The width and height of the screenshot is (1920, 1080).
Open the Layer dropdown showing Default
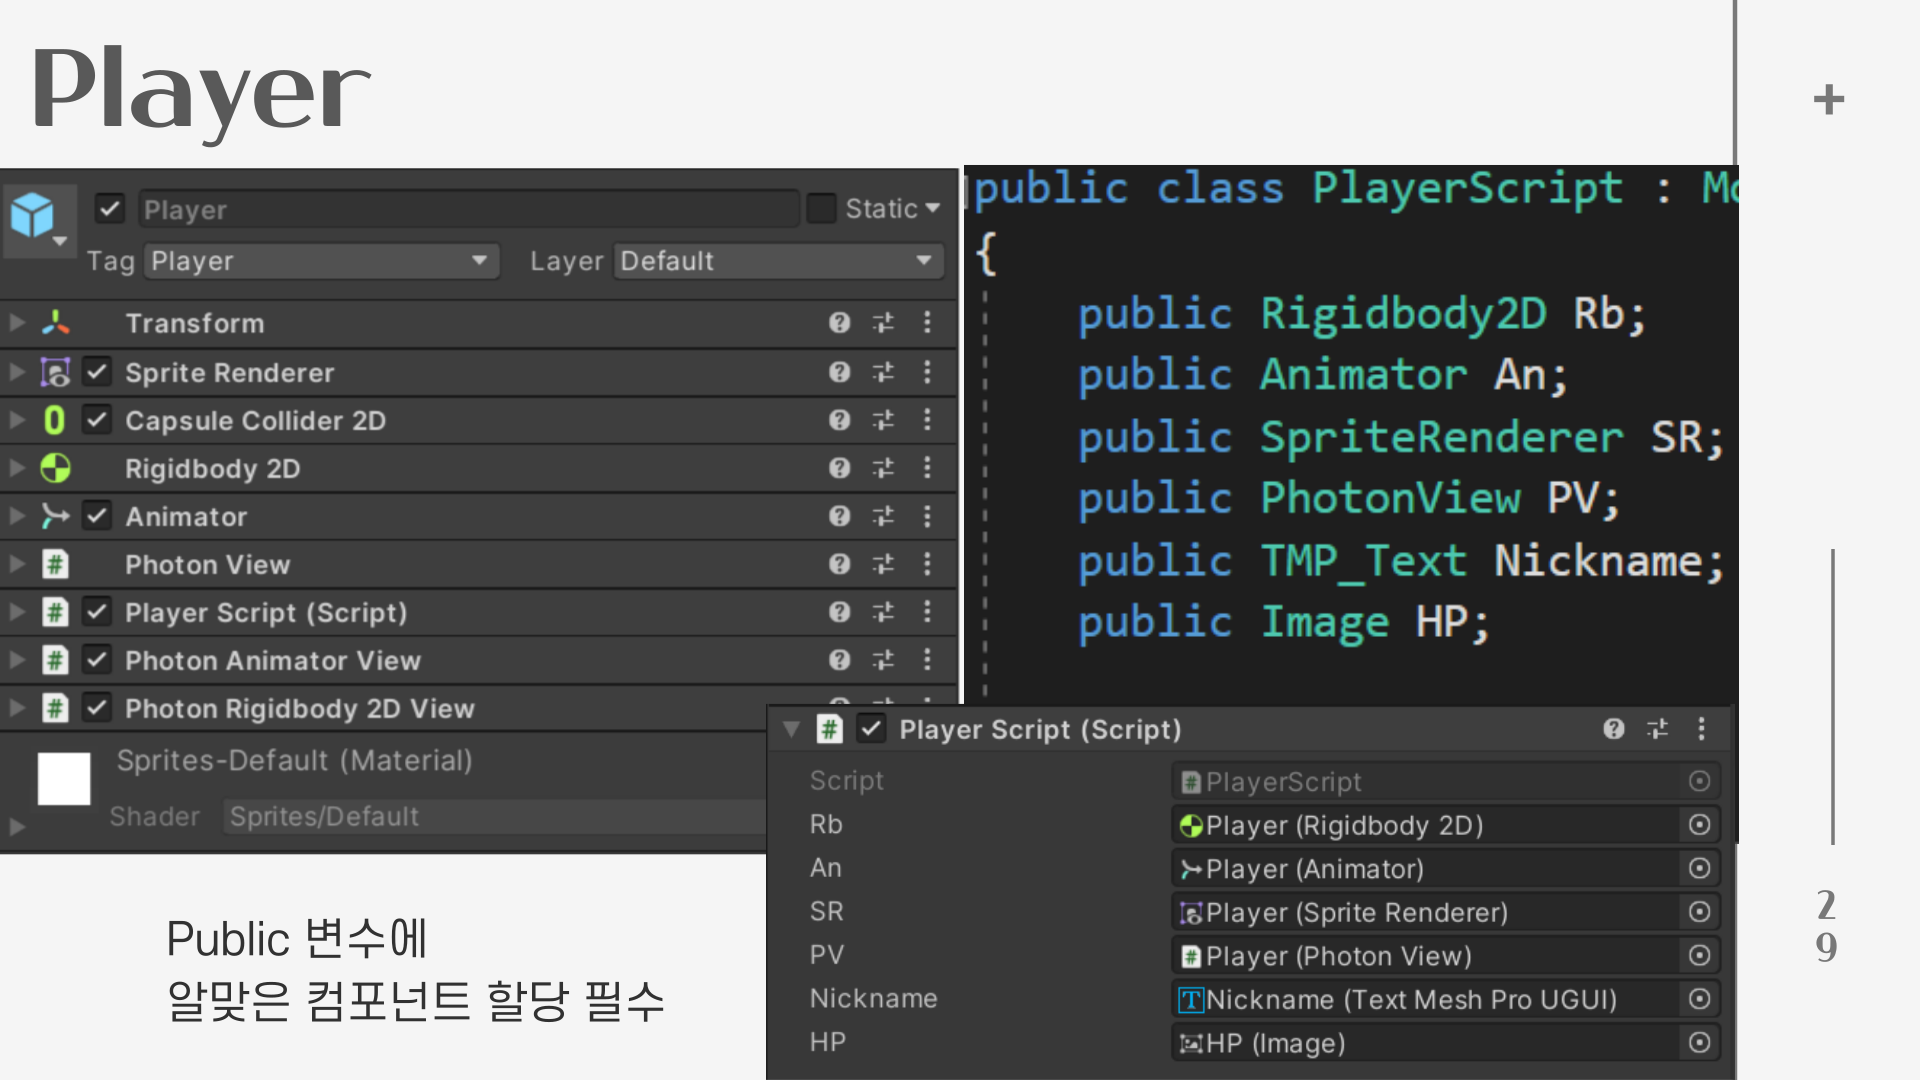(x=778, y=261)
